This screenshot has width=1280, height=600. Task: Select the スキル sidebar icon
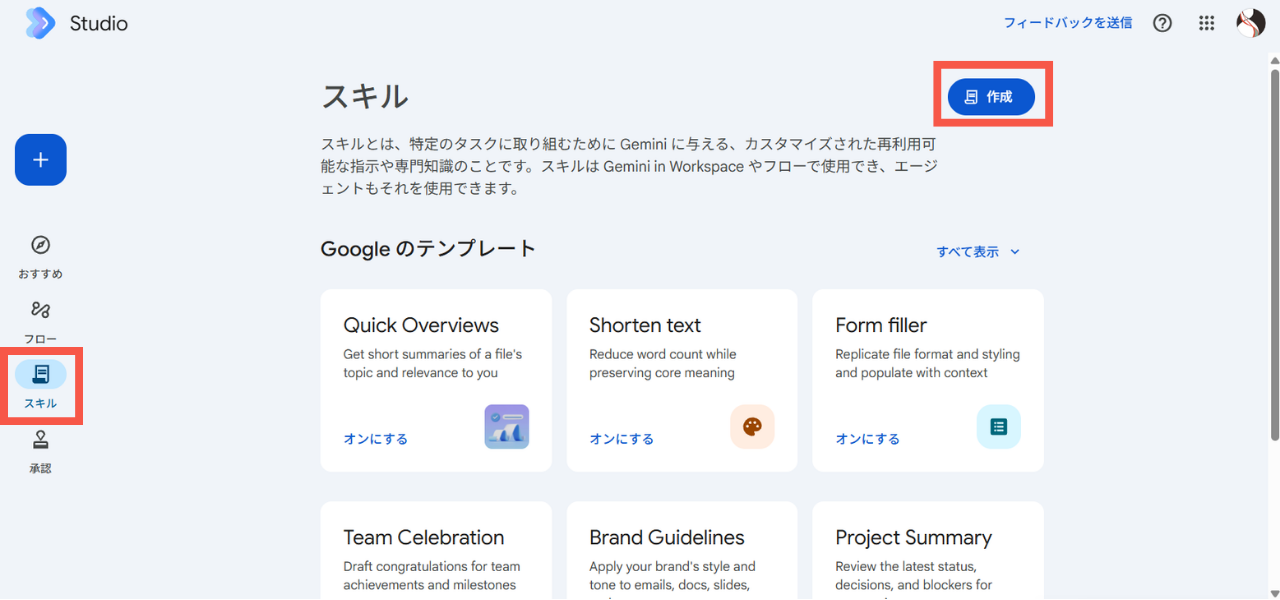coord(41,374)
